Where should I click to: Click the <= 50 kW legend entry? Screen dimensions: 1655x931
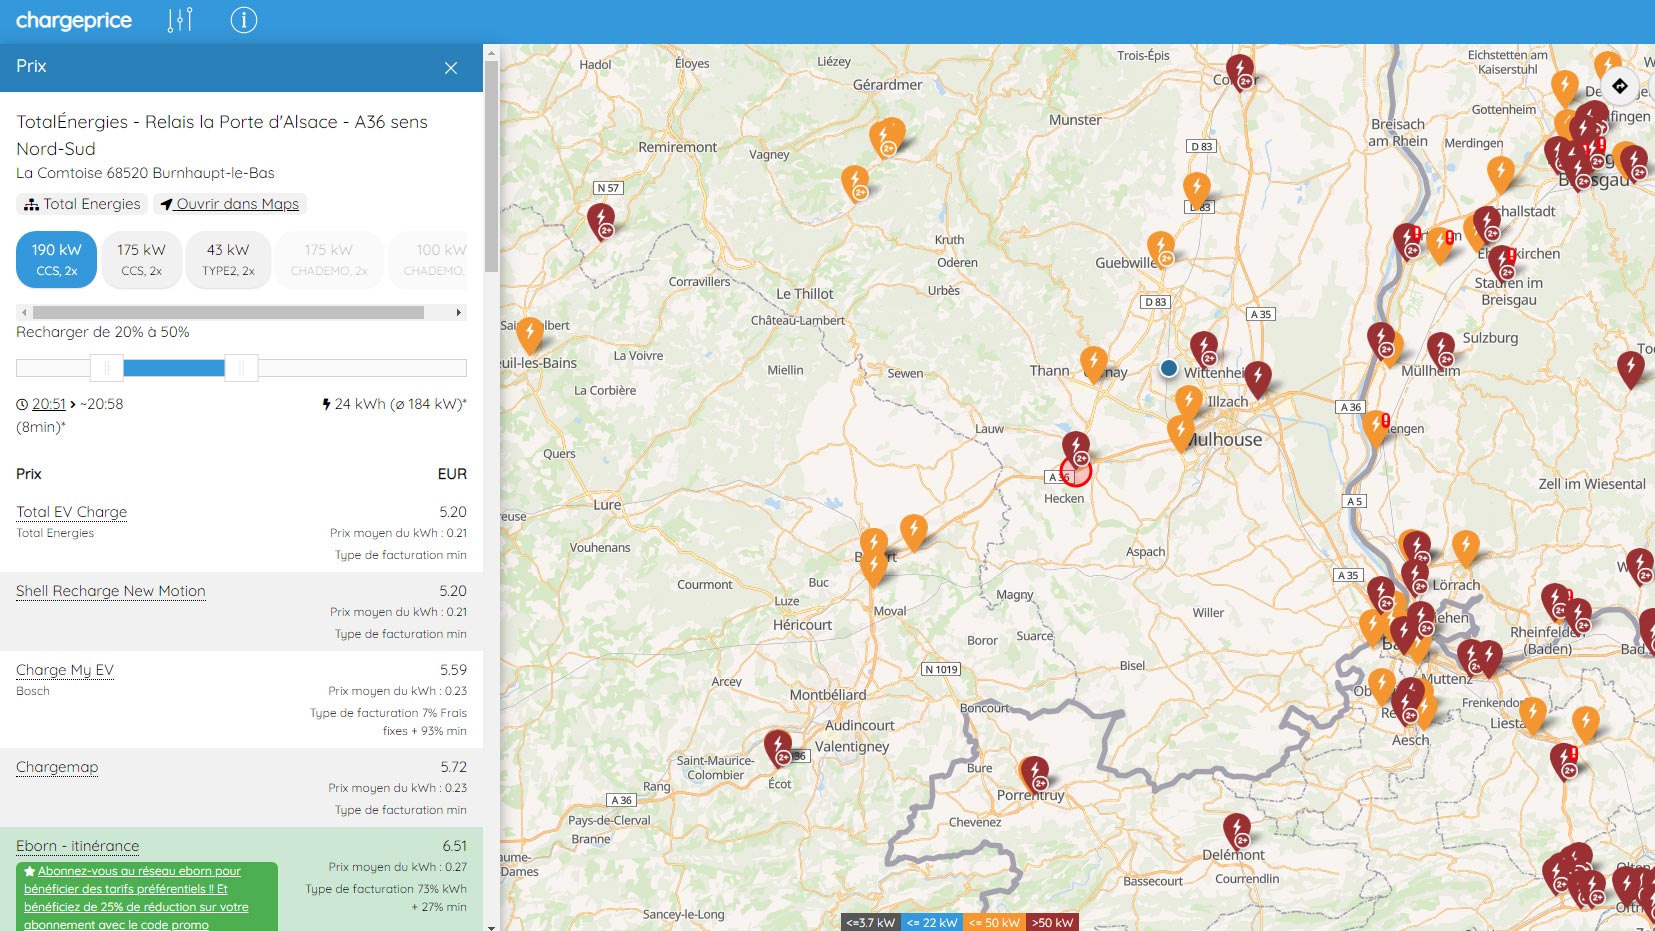click(x=994, y=922)
